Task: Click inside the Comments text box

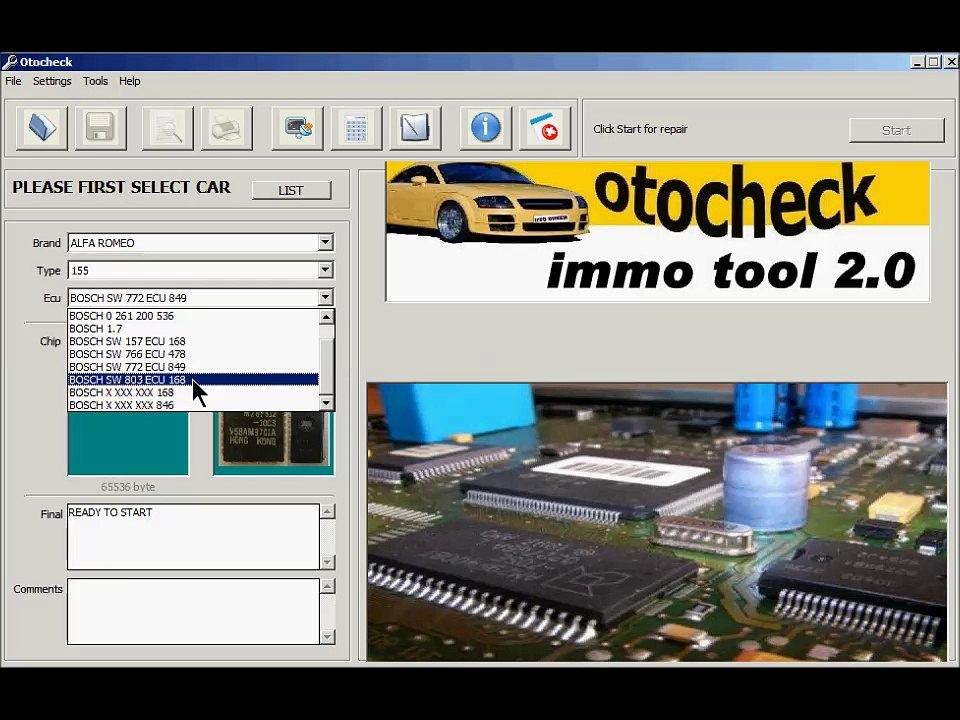Action: (x=193, y=611)
